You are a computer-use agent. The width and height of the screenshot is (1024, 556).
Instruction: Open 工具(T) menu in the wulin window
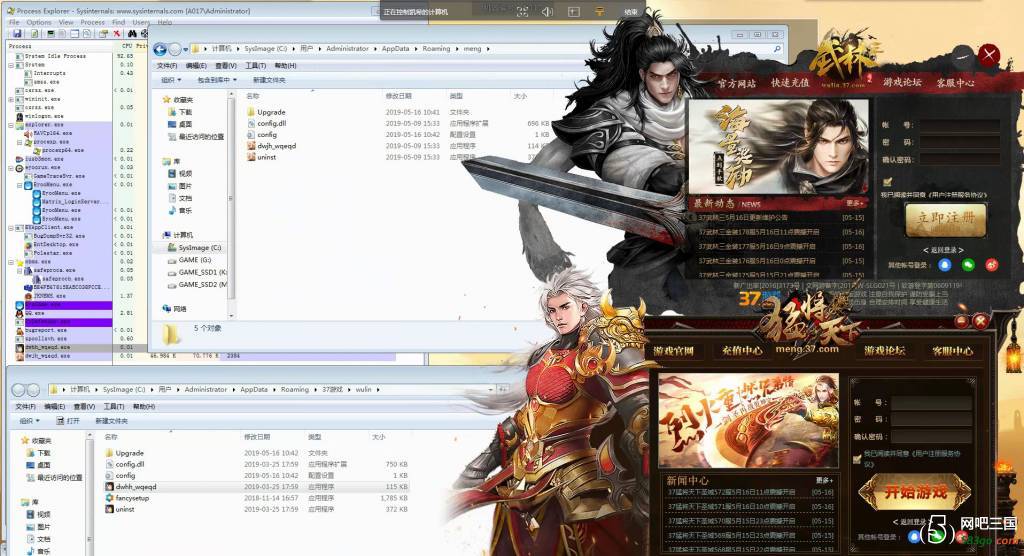114,406
